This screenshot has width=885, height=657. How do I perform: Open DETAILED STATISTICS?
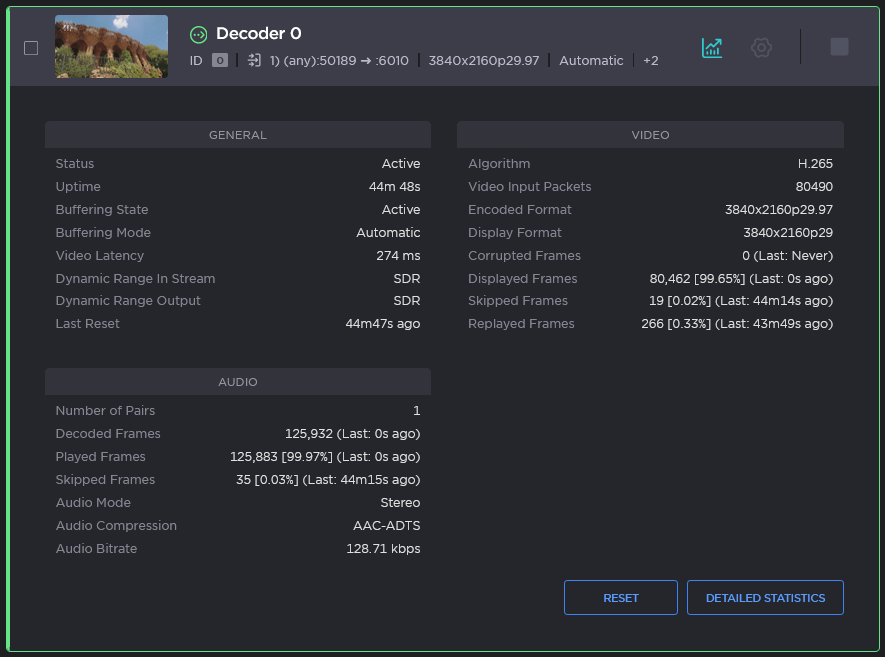click(x=765, y=598)
